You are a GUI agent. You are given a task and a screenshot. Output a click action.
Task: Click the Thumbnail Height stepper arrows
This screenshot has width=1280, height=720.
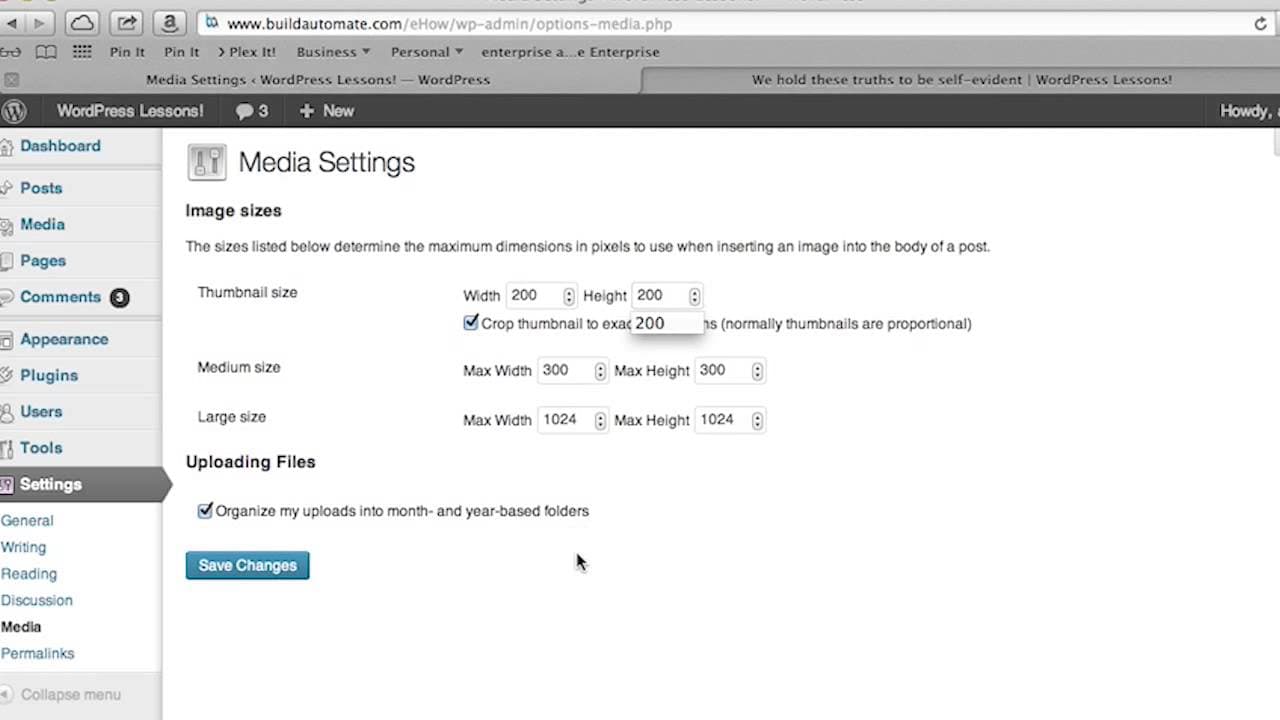[x=694, y=296]
